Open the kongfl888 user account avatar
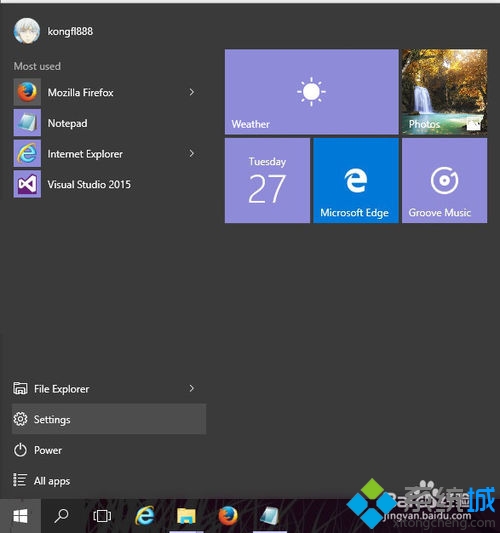This screenshot has width=500, height=533. pos(27,31)
